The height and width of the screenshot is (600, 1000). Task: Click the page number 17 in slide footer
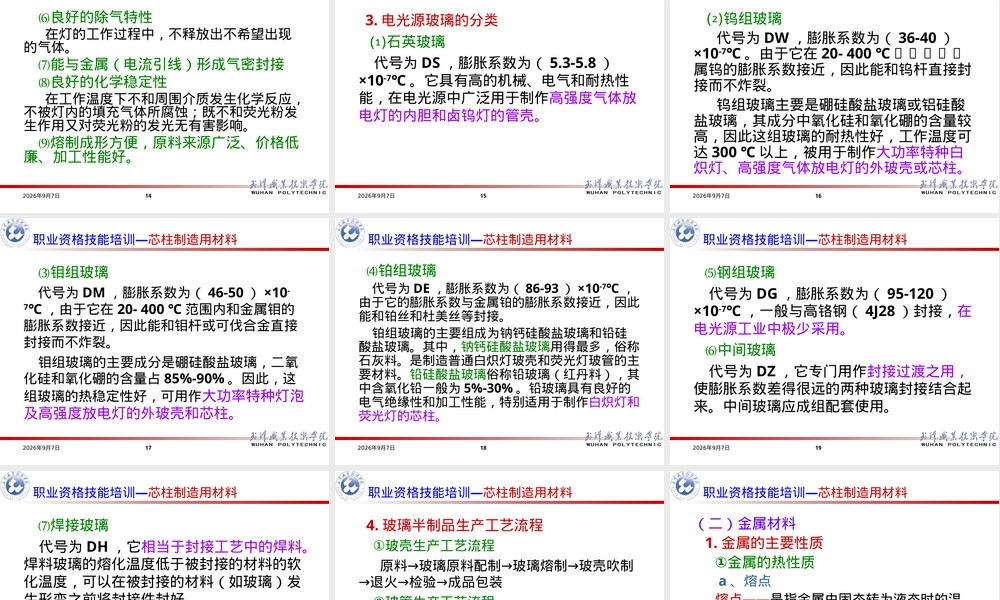[148, 448]
